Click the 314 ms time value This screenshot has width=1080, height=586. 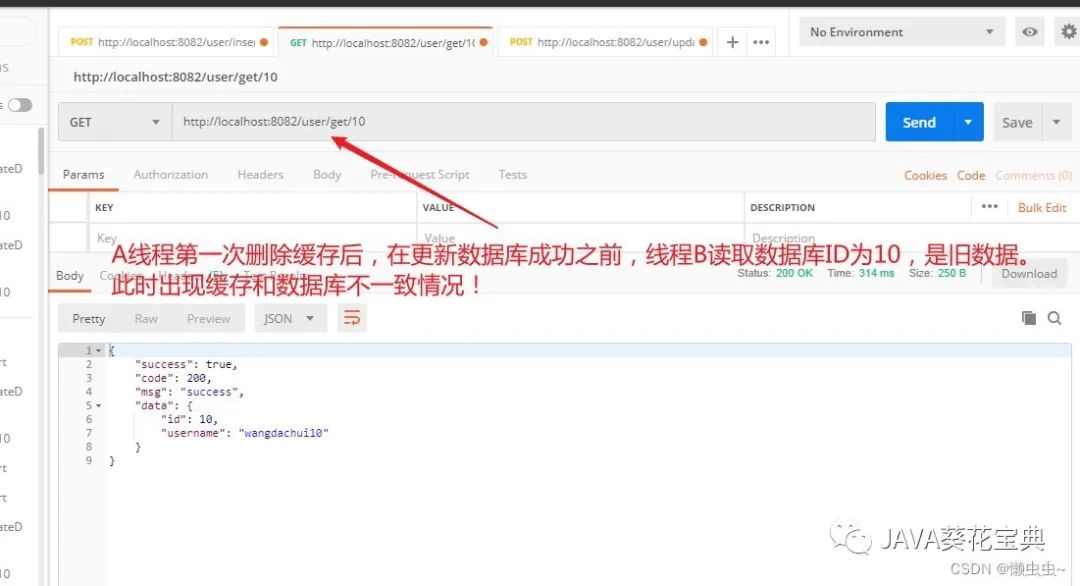pyautogui.click(x=876, y=273)
